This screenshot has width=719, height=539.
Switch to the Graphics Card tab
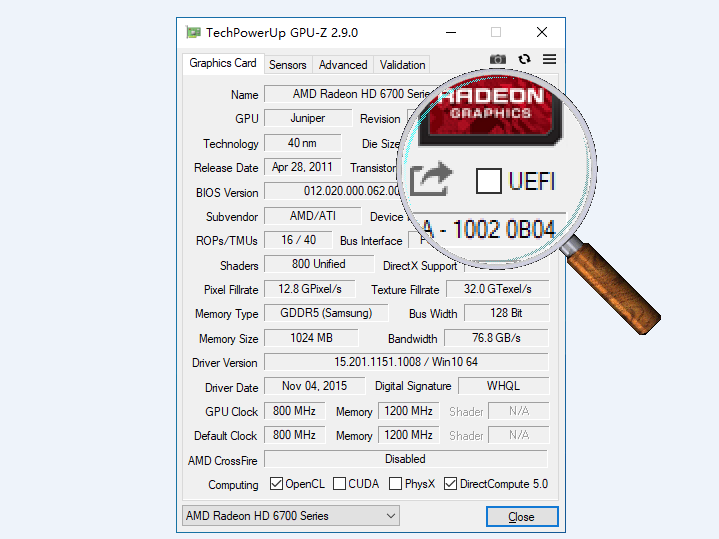pyautogui.click(x=223, y=63)
